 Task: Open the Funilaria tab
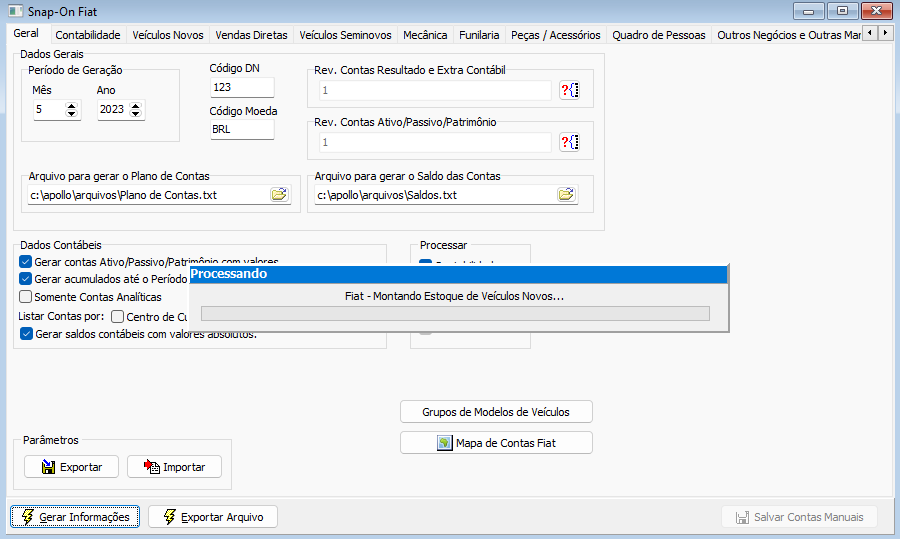[479, 35]
